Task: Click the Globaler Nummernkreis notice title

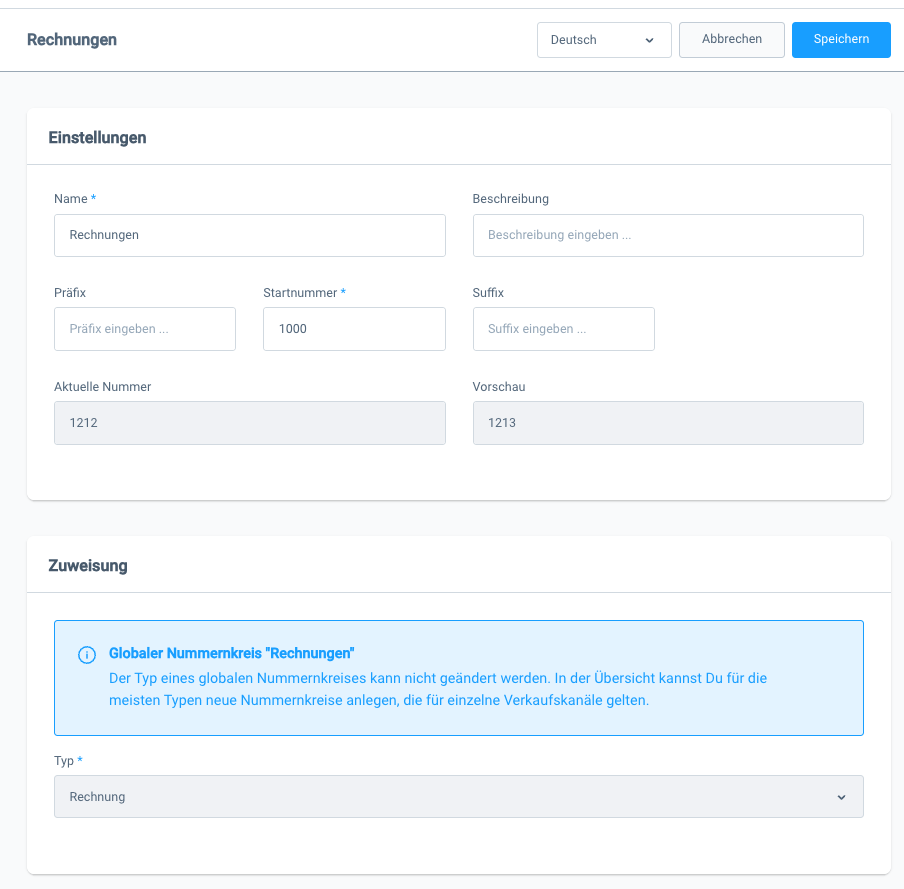Action: pyautogui.click(x=231, y=654)
